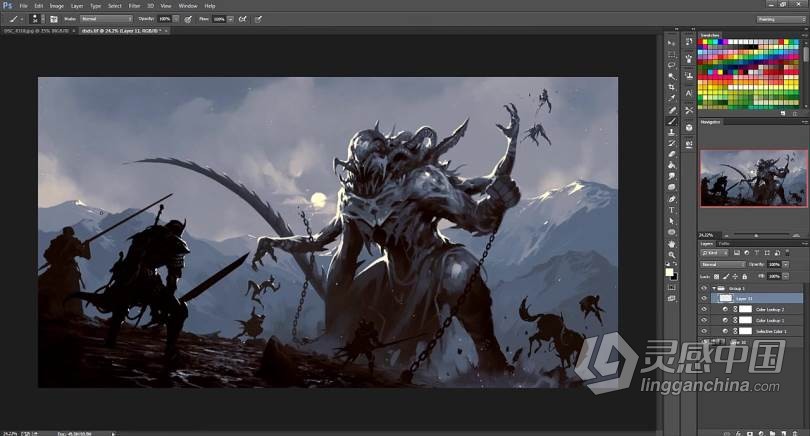The height and width of the screenshot is (436, 810).
Task: Click the layer style fx icon
Action: (x=738, y=433)
